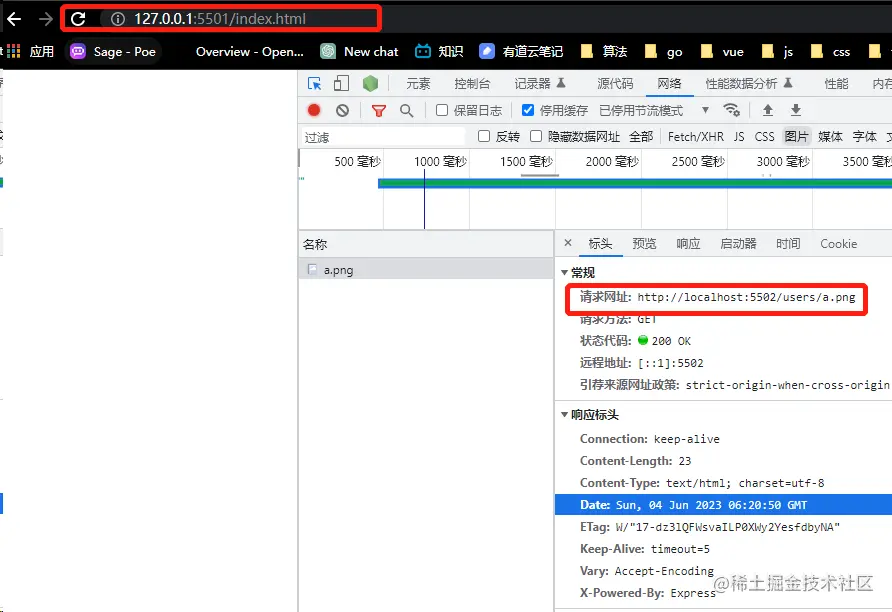The image size is (892, 612).
Task: Click the 1000 毫秒 timeline marker
Action: coord(440,162)
